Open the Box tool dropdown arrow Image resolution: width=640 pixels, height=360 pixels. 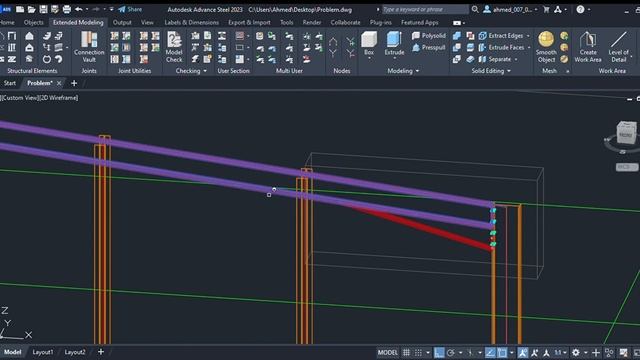point(369,59)
